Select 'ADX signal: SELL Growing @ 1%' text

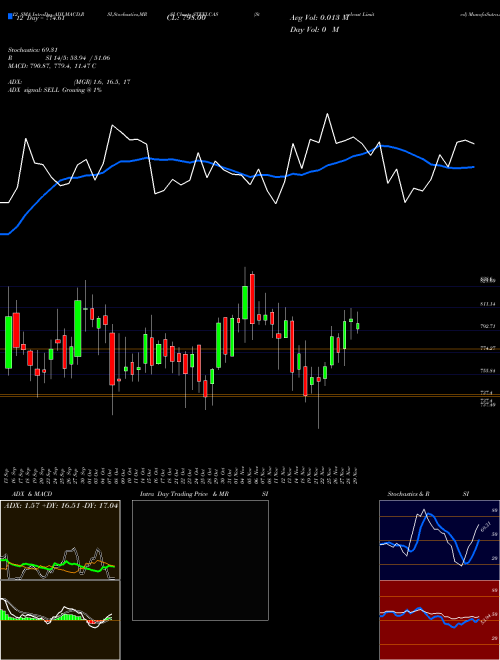55,90
